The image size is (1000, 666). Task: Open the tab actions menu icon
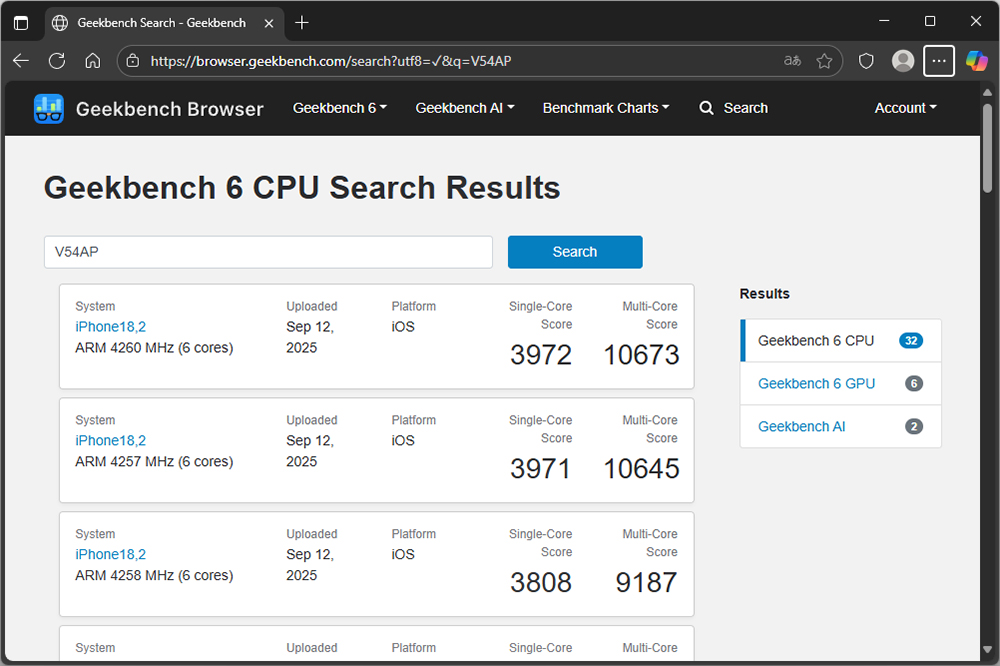pos(21,23)
